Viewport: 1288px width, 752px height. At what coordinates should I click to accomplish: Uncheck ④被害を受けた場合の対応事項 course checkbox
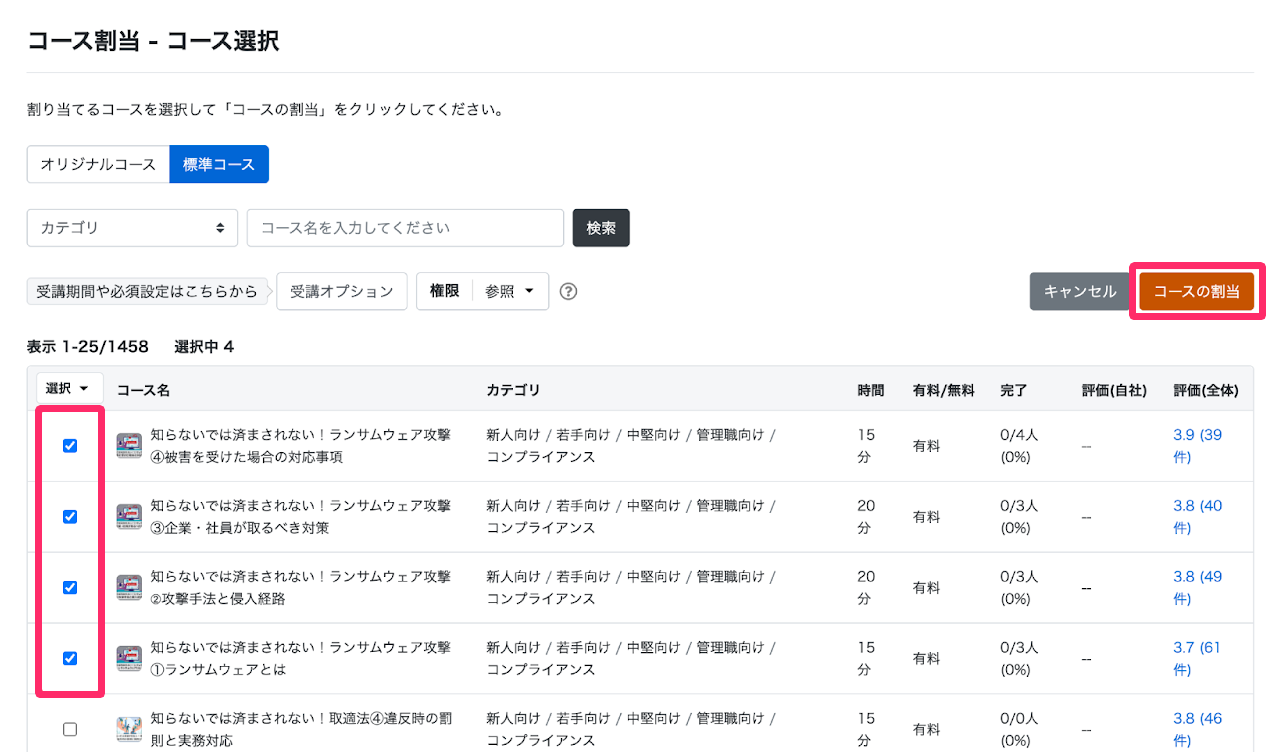pyautogui.click(x=70, y=446)
